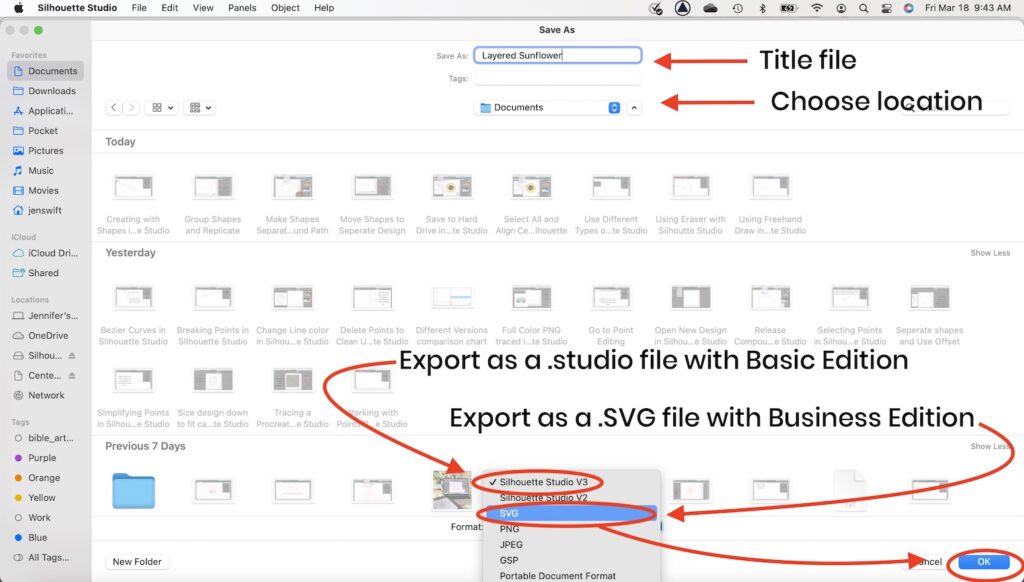Image resolution: width=1024 pixels, height=582 pixels.
Task: Select the Orange tag
Action: pos(45,477)
